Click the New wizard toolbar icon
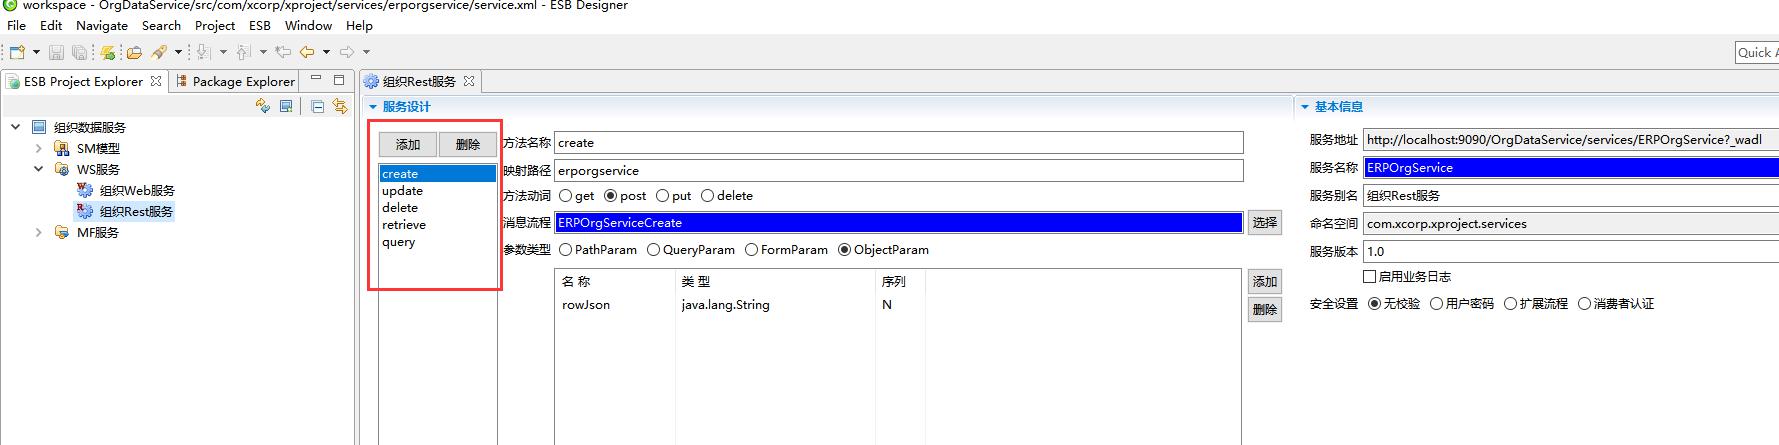The image size is (1779, 445). click(x=17, y=52)
